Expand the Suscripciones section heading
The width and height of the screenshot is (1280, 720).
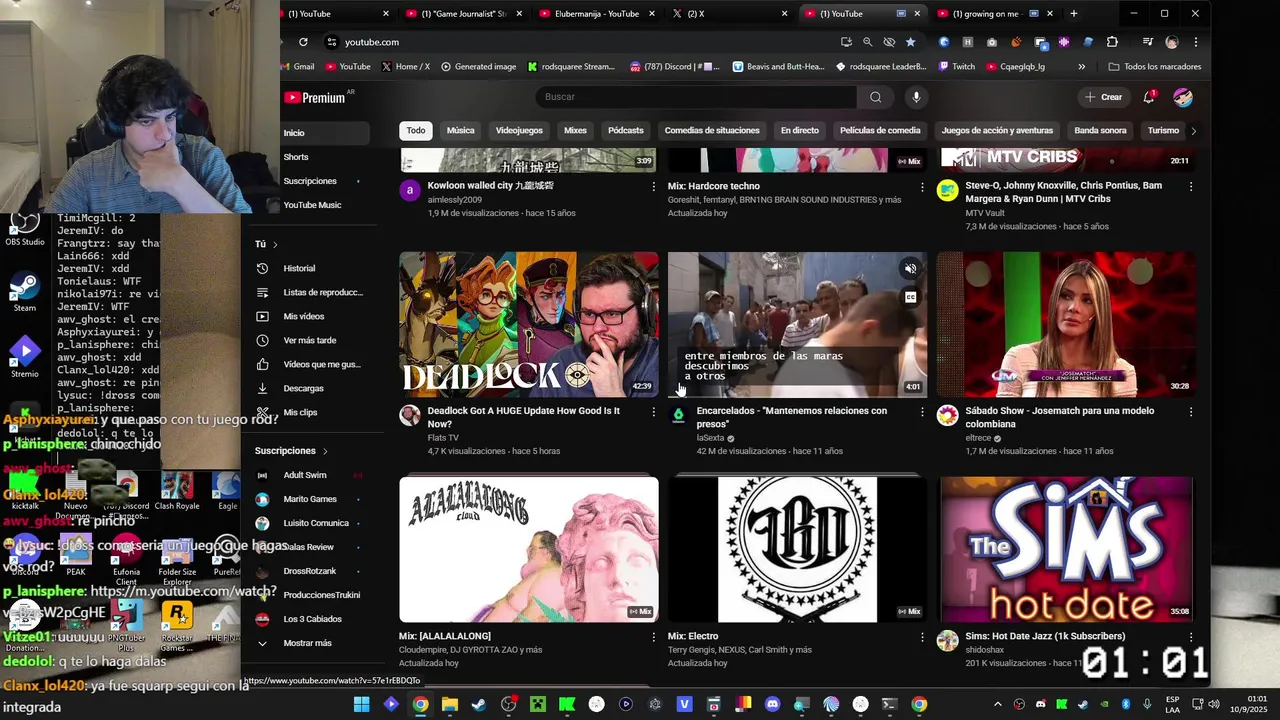coord(291,451)
